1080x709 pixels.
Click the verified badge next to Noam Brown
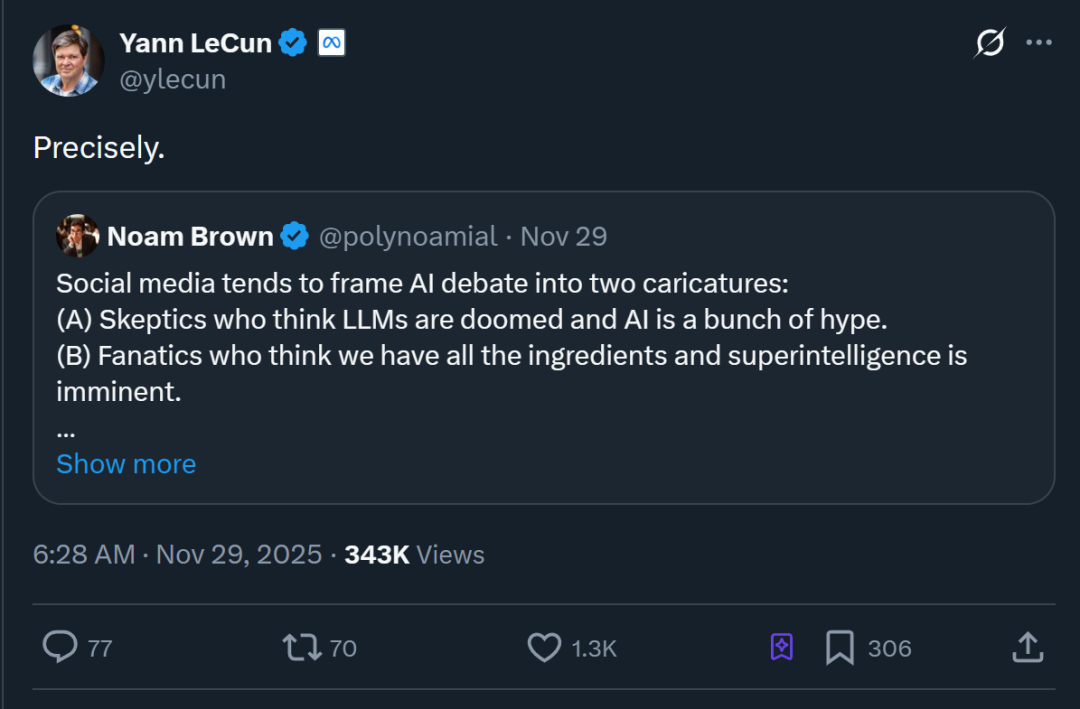tap(294, 236)
